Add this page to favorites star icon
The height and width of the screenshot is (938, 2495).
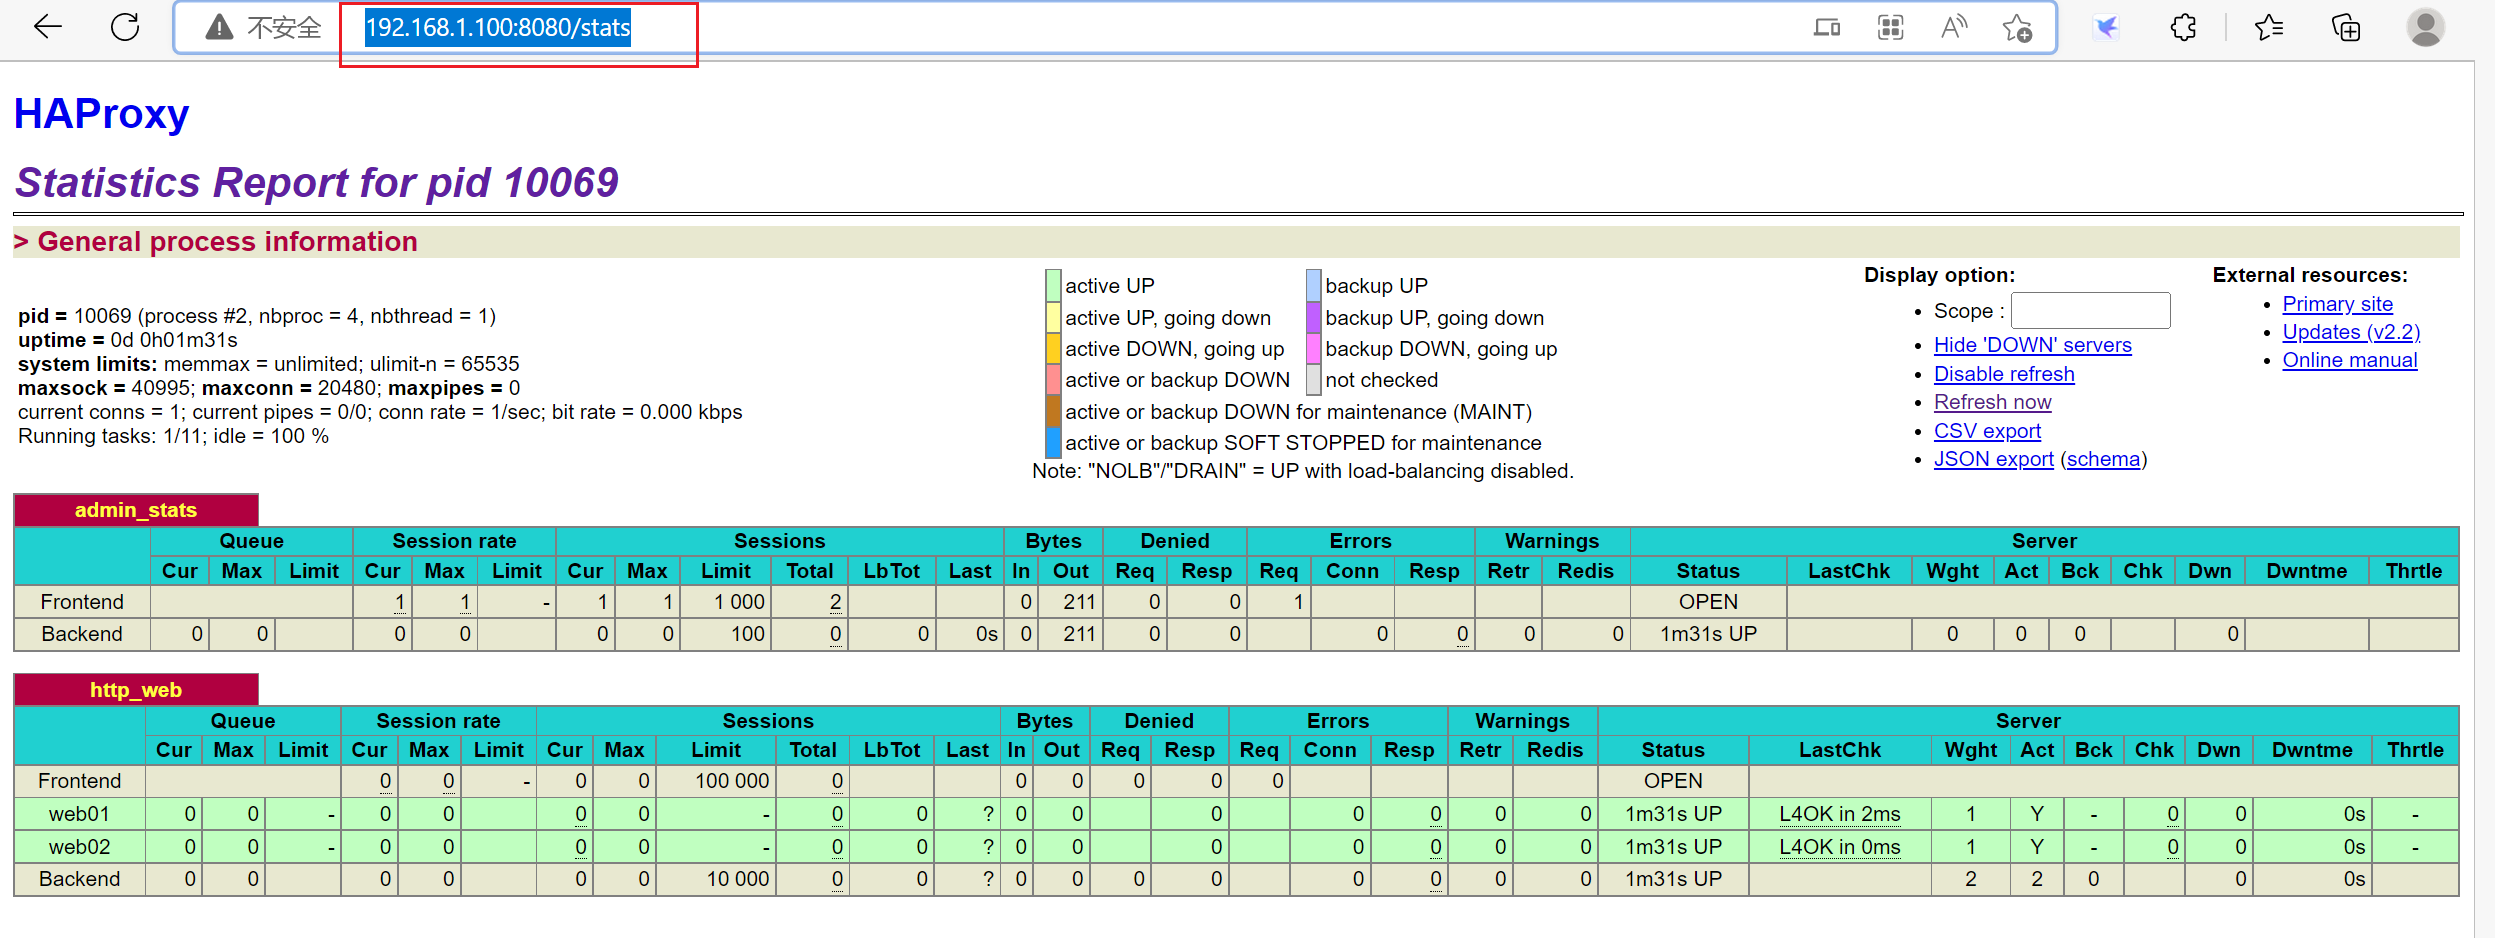(2017, 28)
